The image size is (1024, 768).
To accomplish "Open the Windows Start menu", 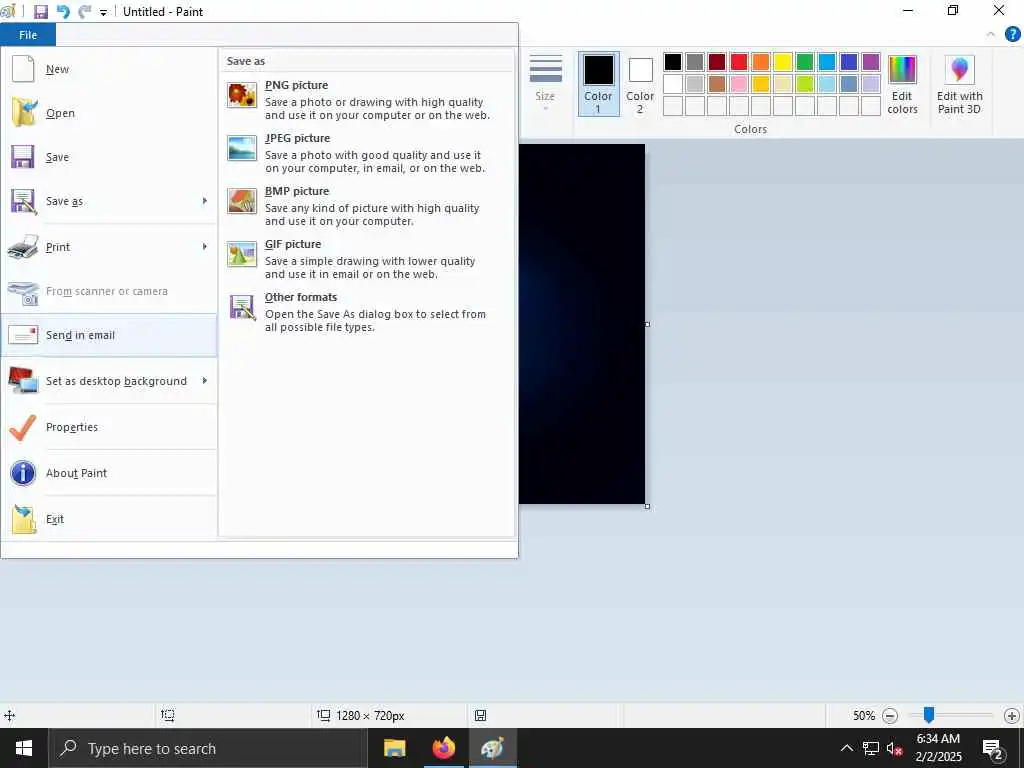I will click(x=24, y=748).
